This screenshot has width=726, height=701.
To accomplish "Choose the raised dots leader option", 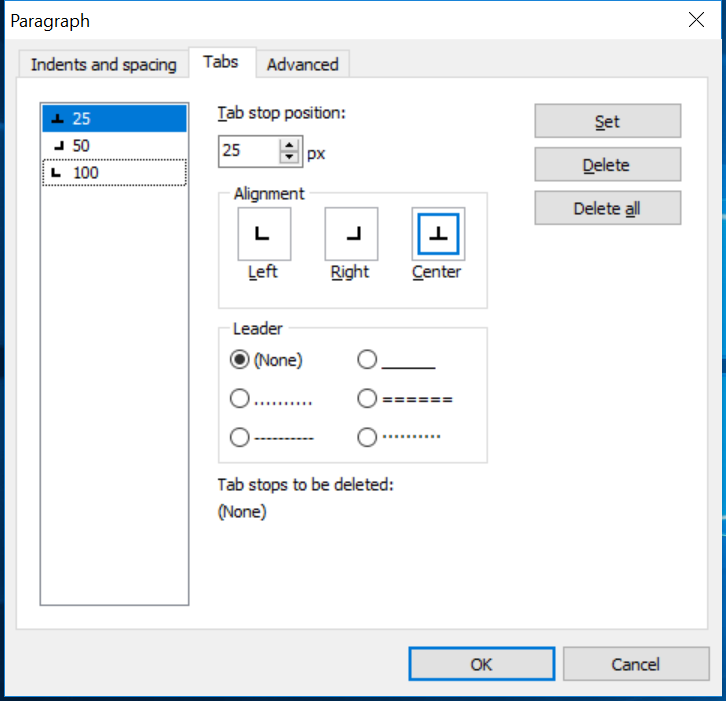I will point(367,437).
